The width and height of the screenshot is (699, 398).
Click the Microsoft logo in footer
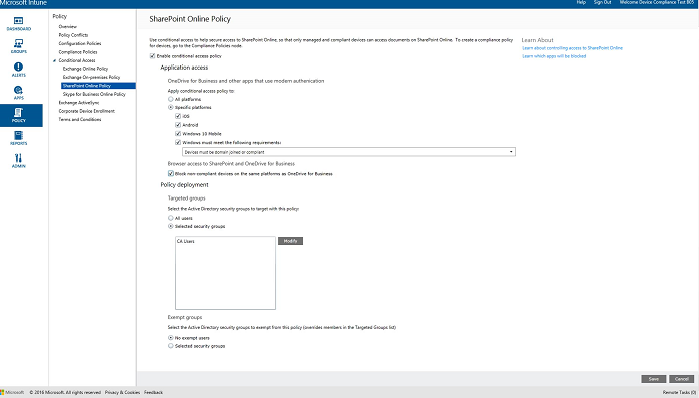click(12, 392)
